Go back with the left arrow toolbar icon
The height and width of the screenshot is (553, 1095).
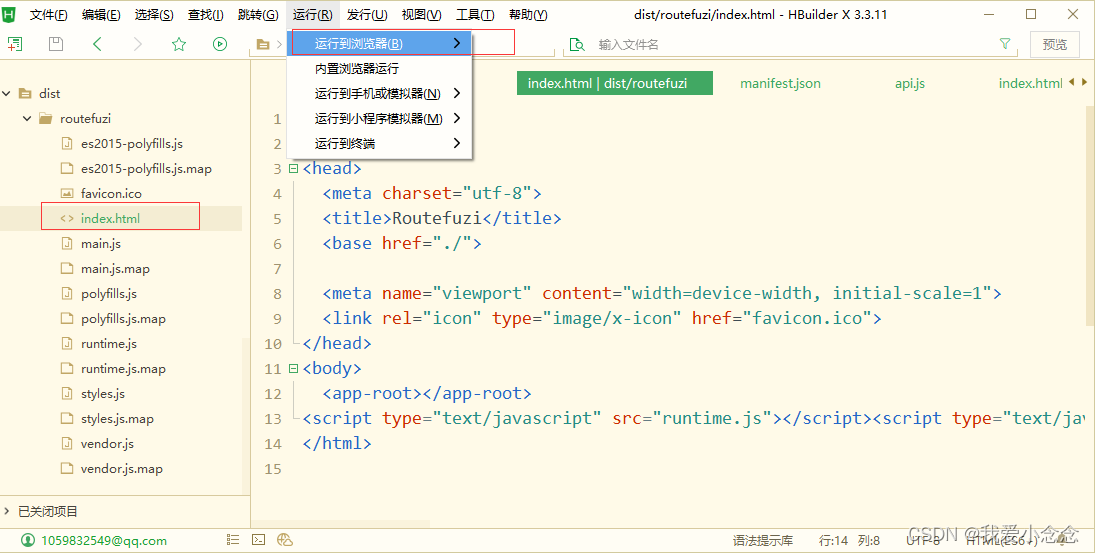pos(97,44)
